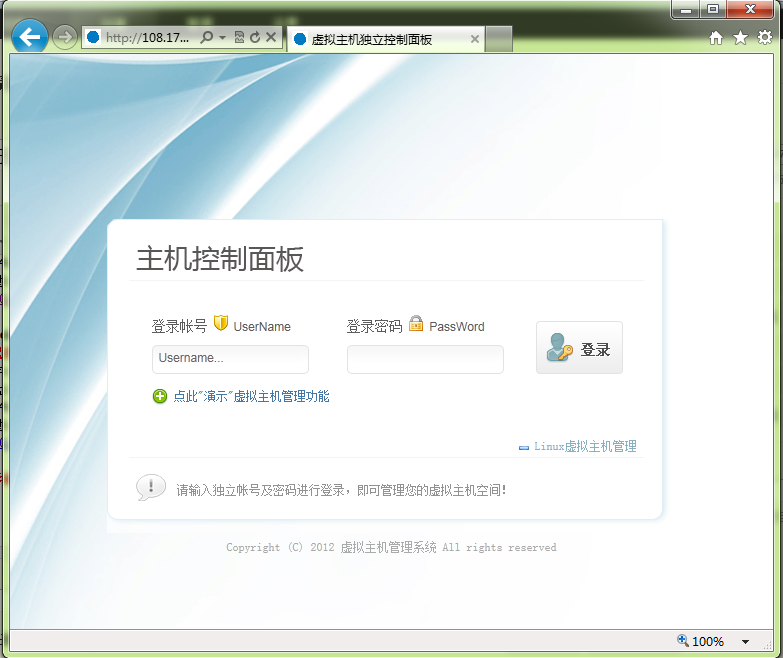Open Favorites star icon
The image size is (783, 658).
click(x=740, y=38)
